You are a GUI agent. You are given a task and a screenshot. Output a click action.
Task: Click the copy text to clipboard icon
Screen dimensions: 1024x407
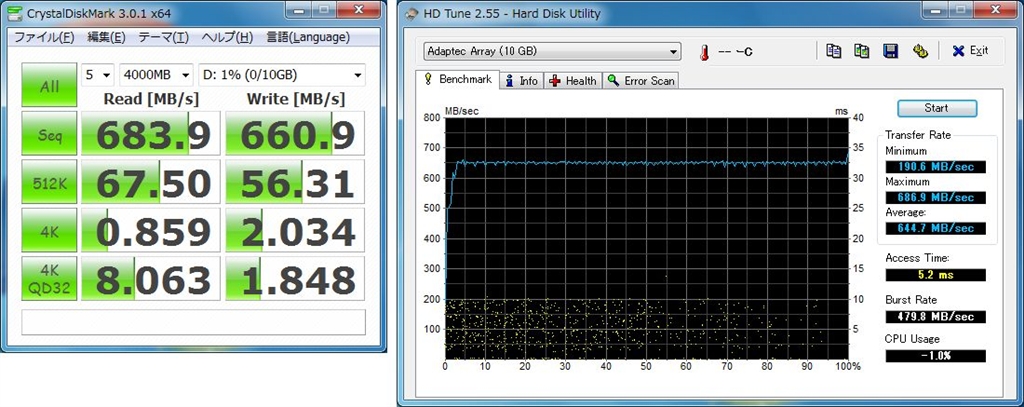coord(834,51)
